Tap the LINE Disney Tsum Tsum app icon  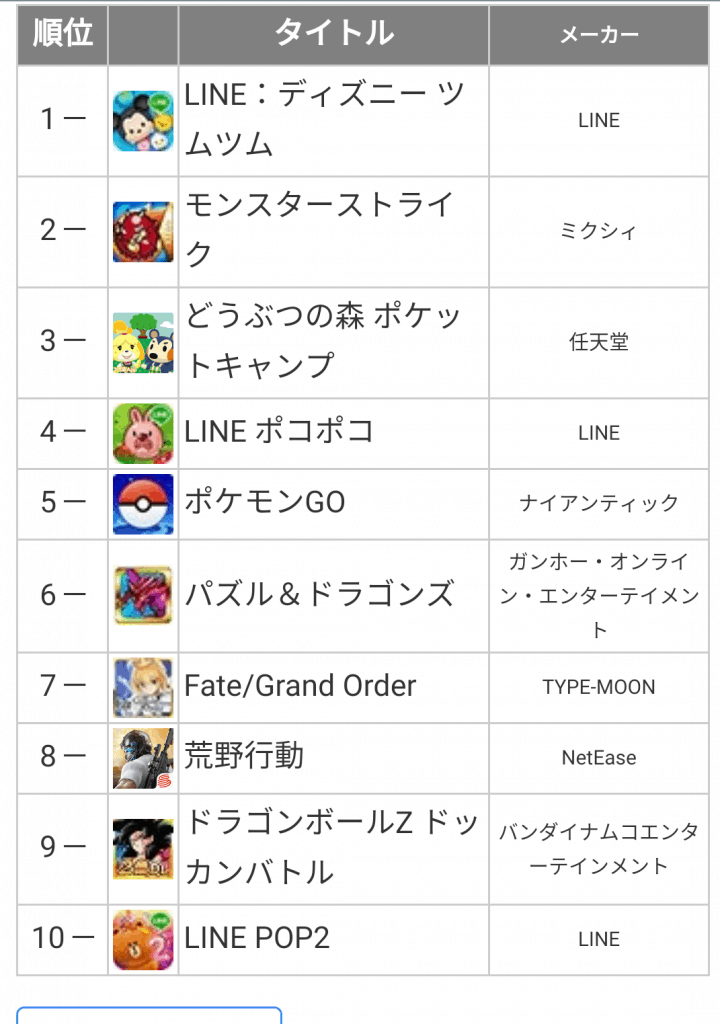tap(143, 121)
